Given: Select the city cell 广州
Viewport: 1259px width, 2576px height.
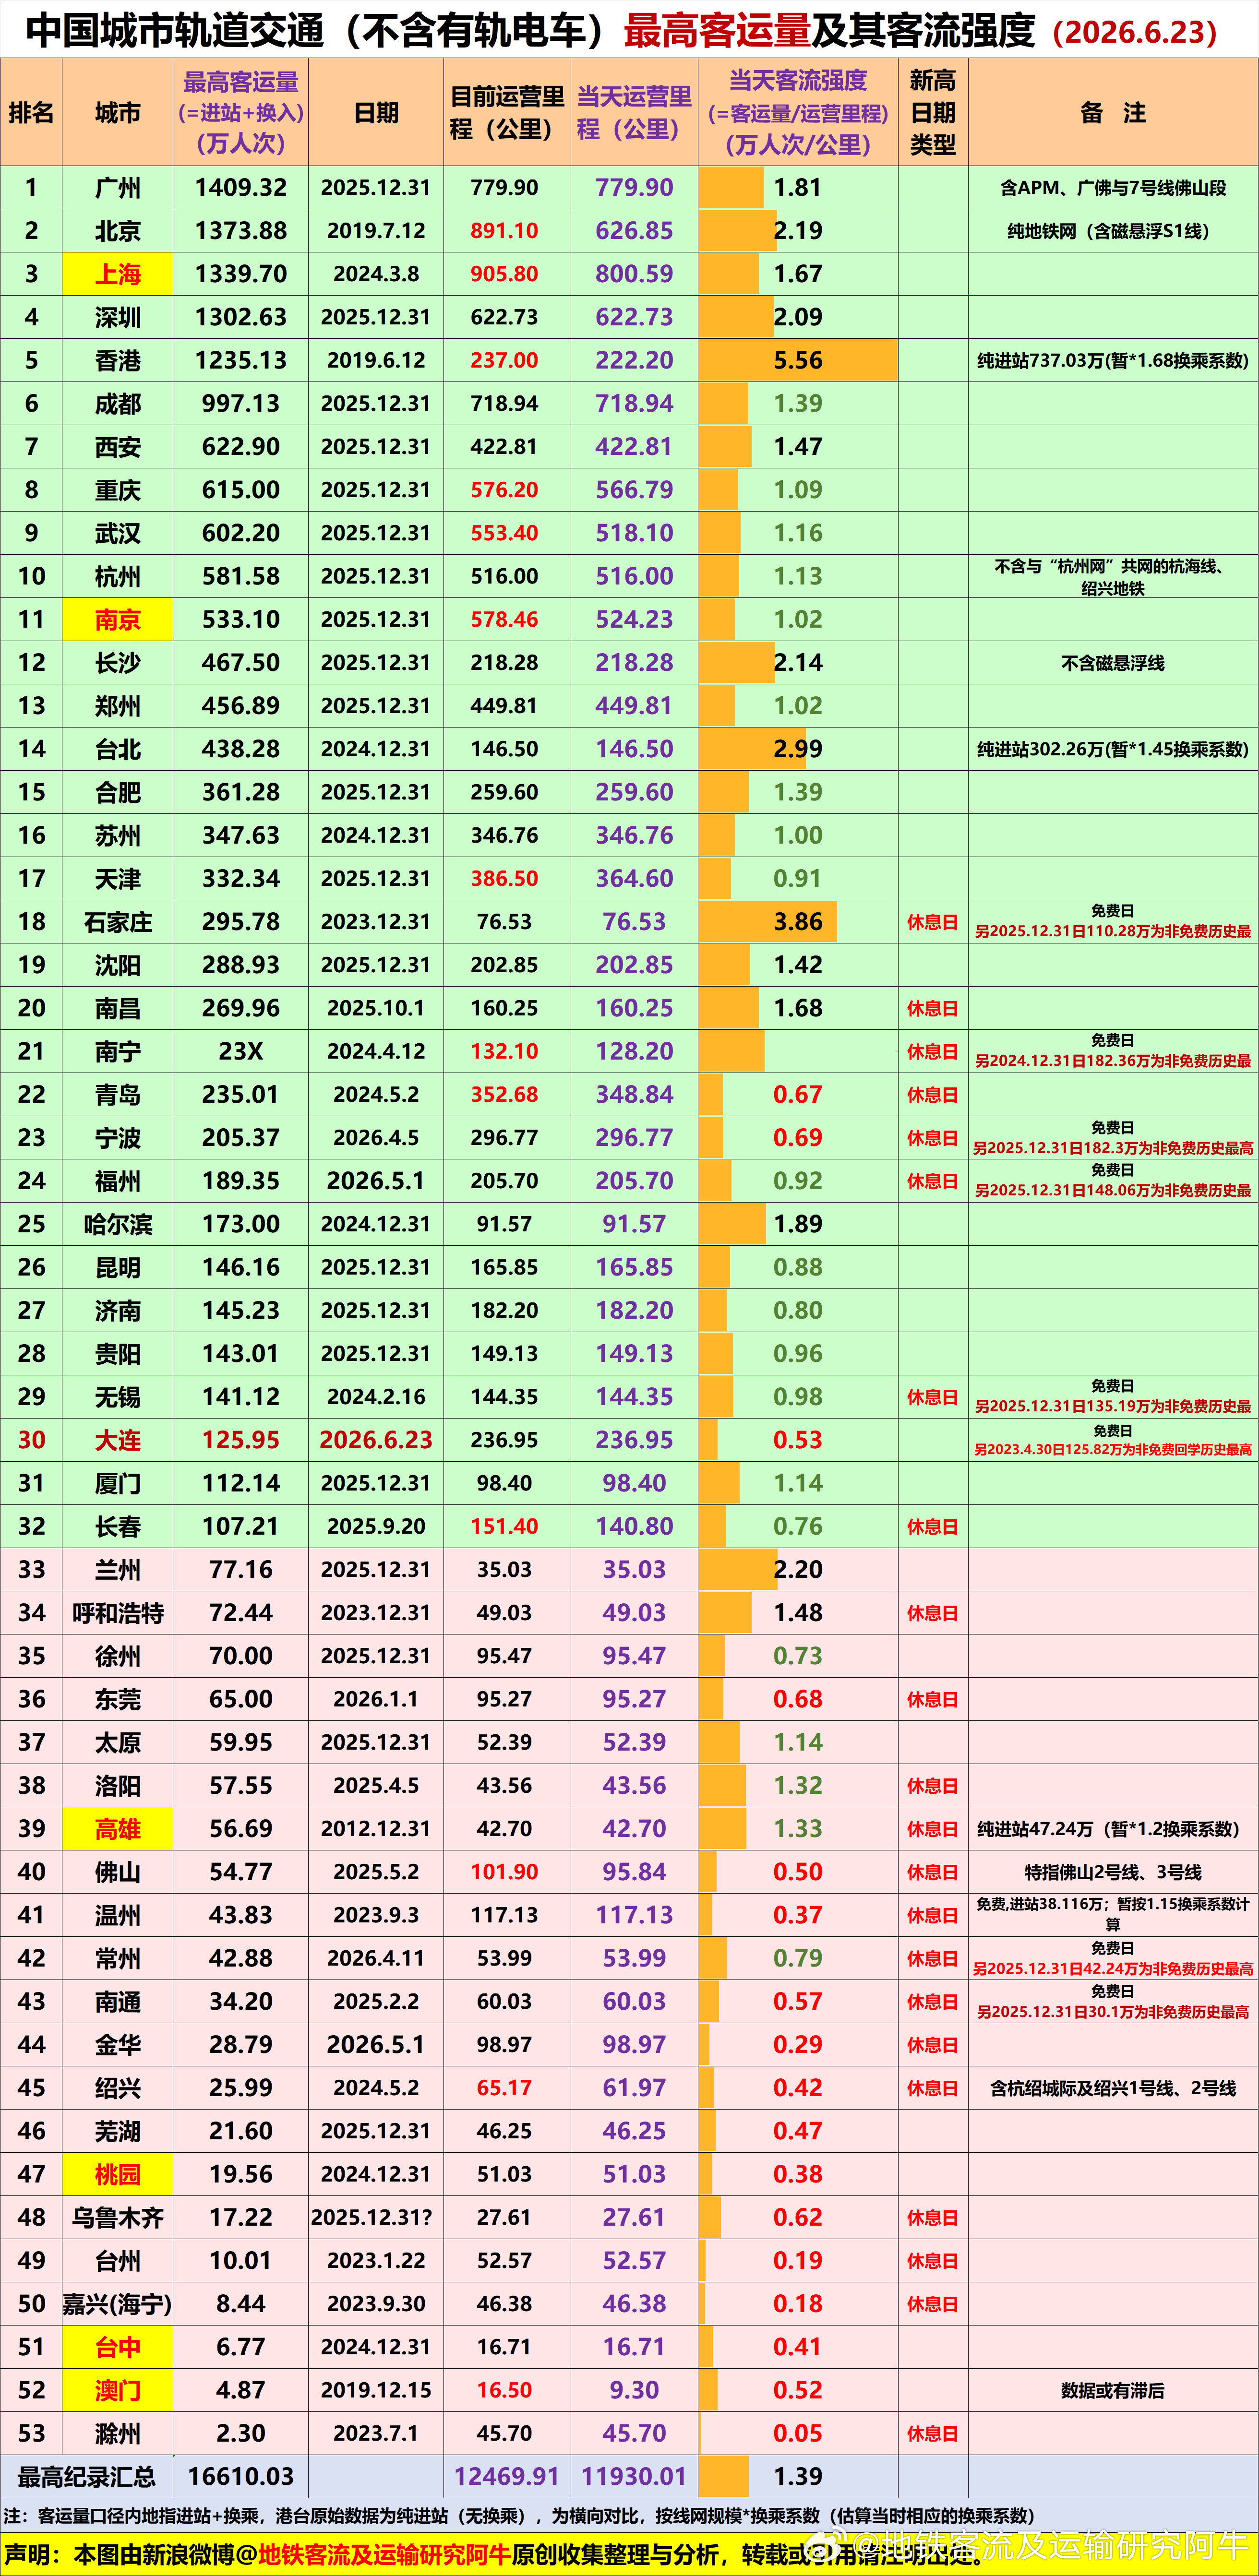Looking at the screenshot, I should [118, 188].
